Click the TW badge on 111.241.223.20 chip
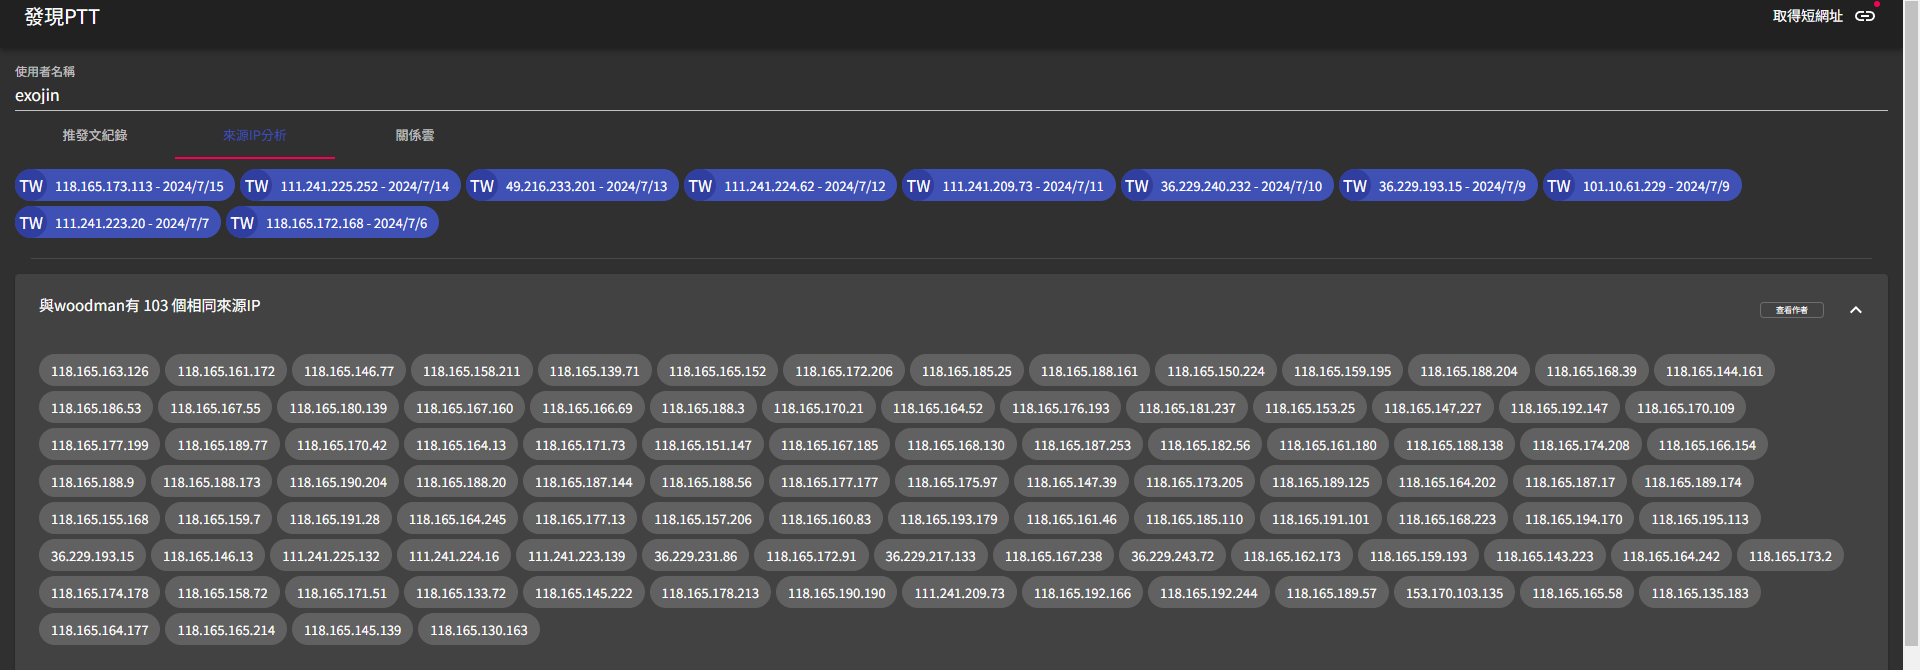Image resolution: width=1920 pixels, height=670 pixels. [x=32, y=223]
